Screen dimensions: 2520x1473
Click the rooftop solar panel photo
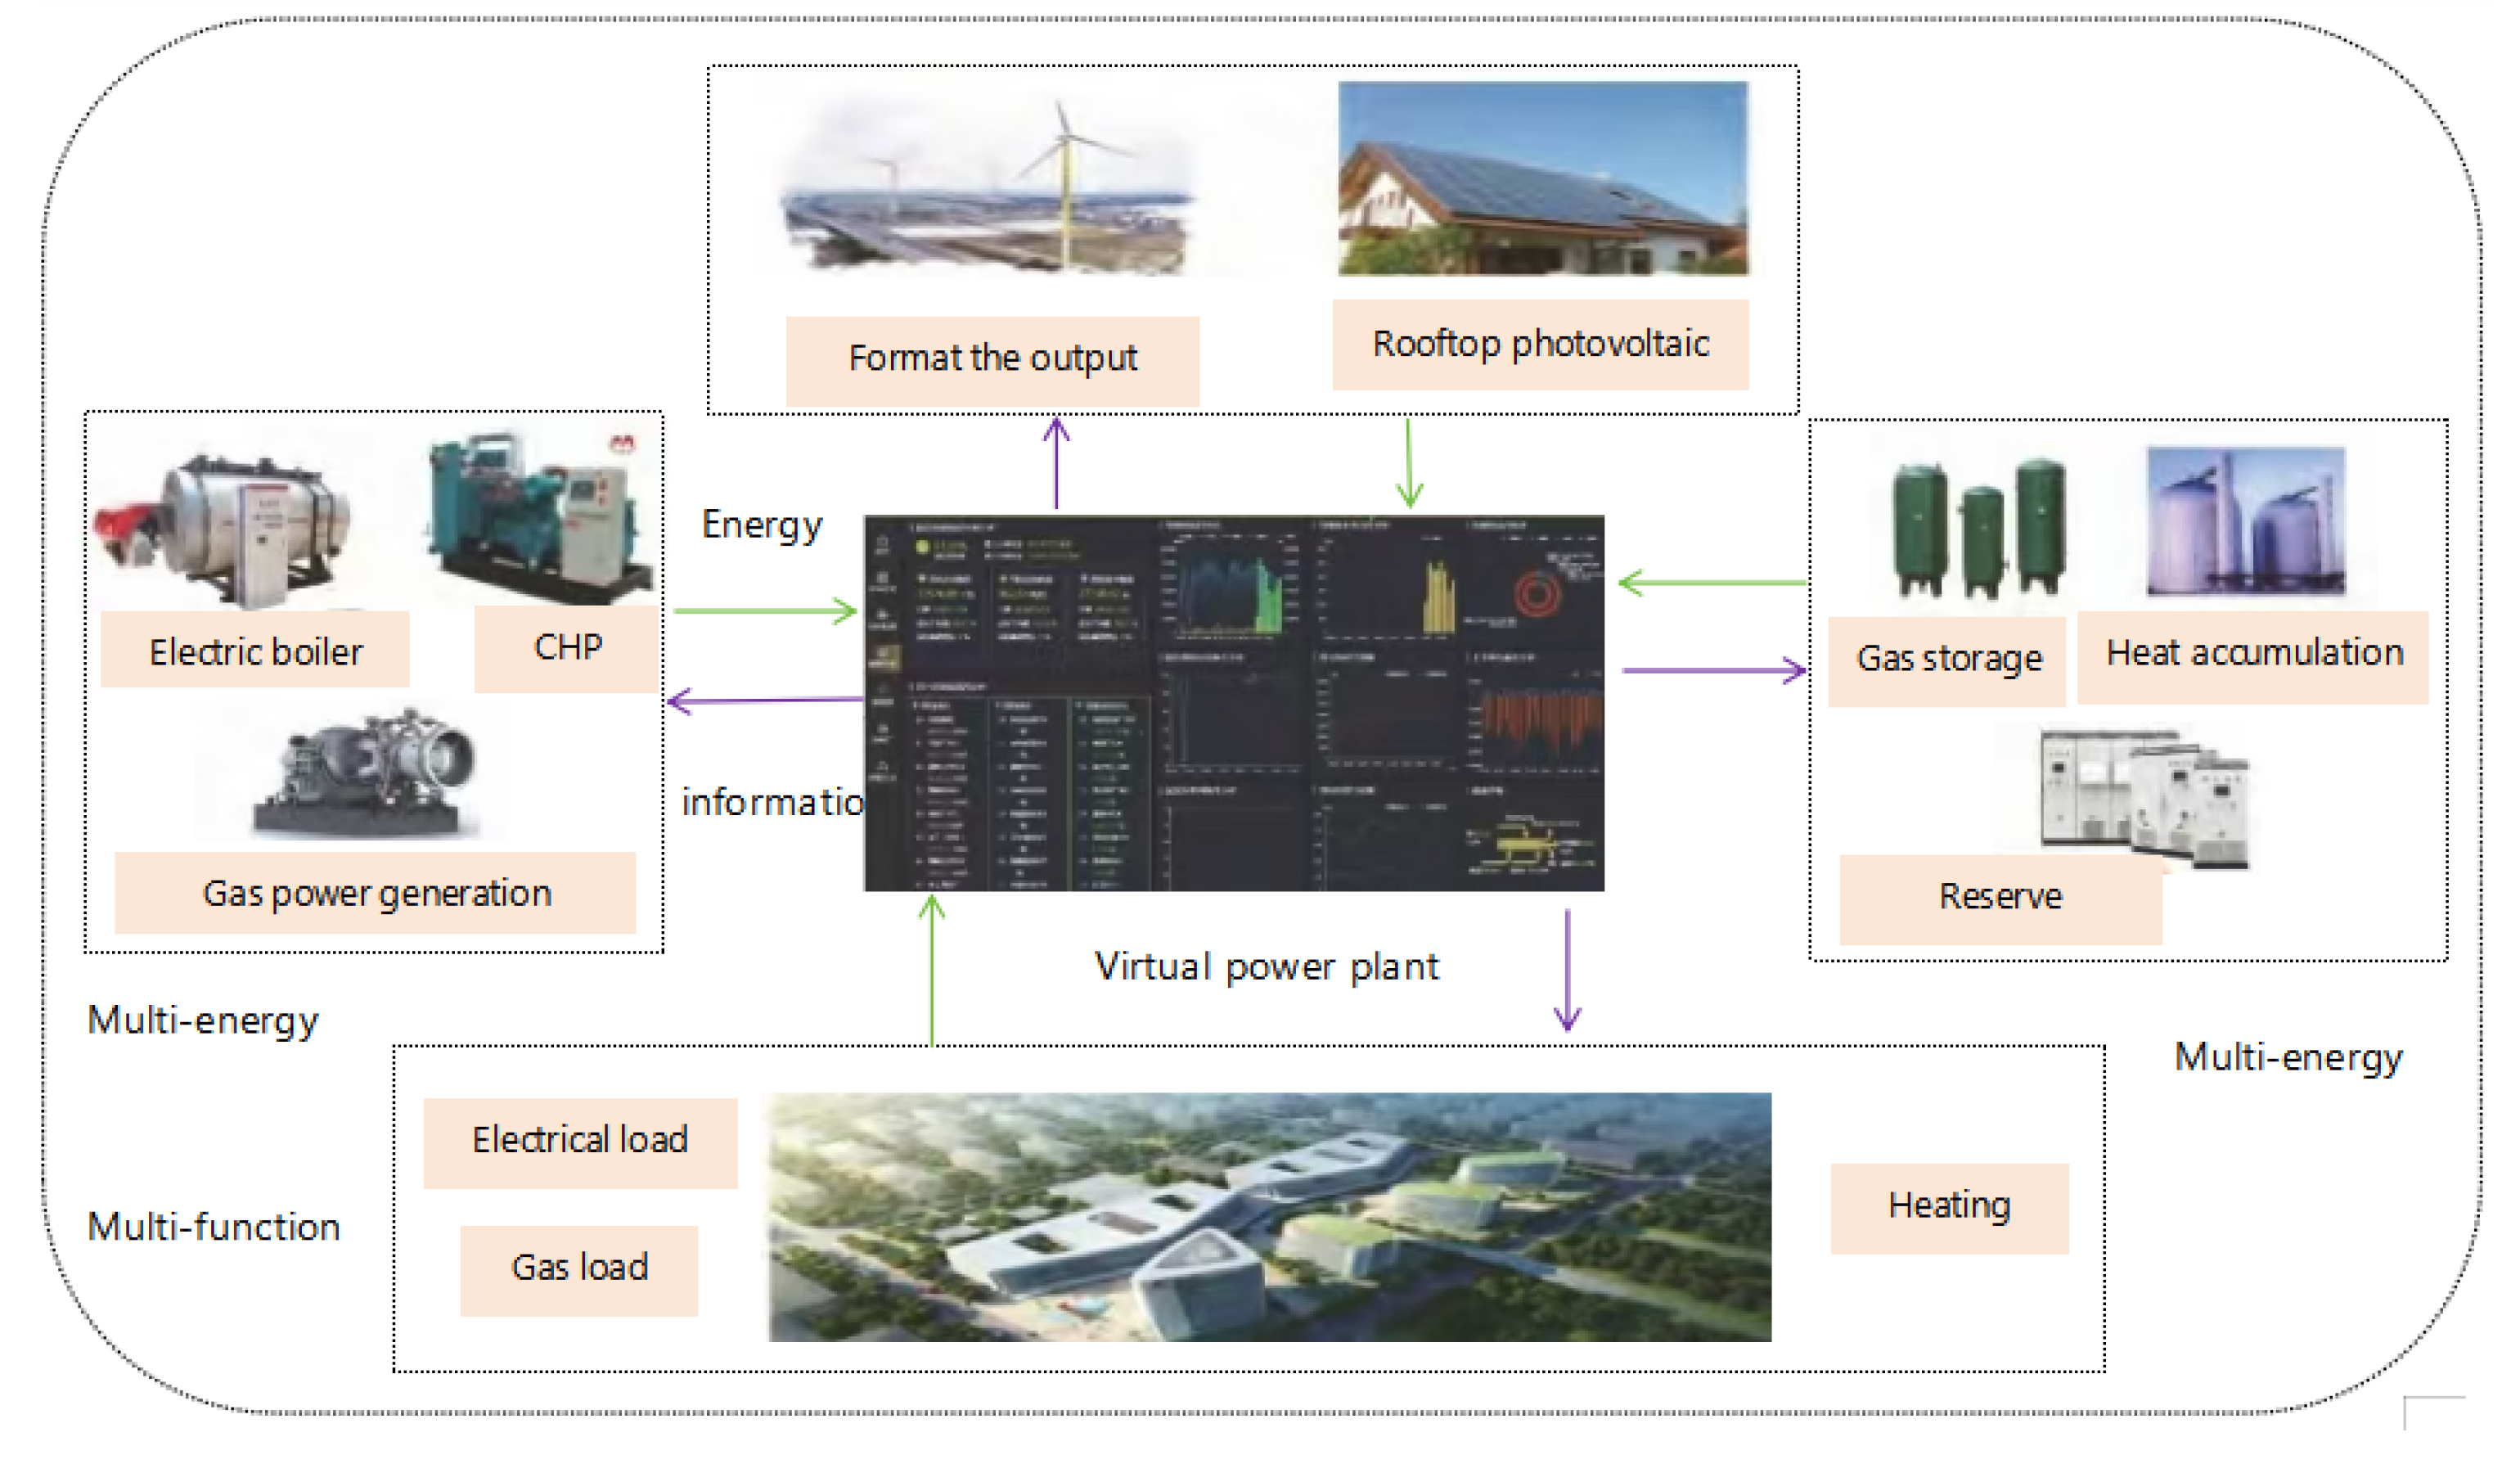1543,180
